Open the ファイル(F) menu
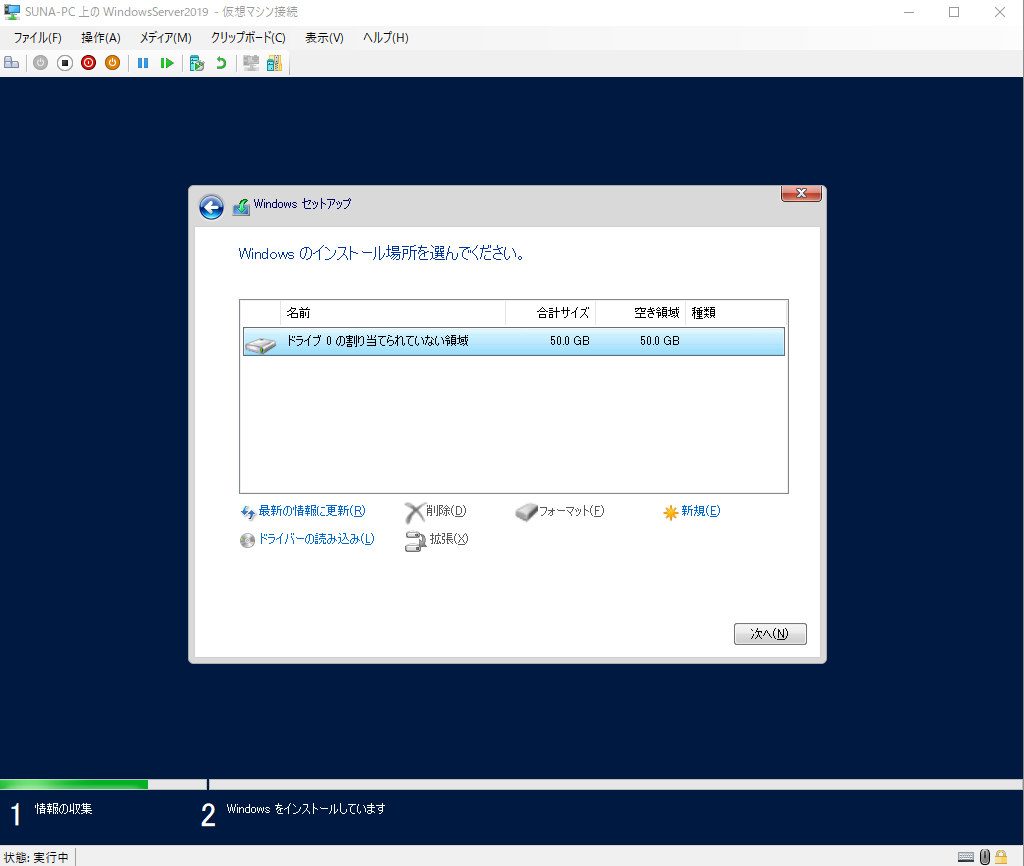1024x866 pixels. (38, 38)
